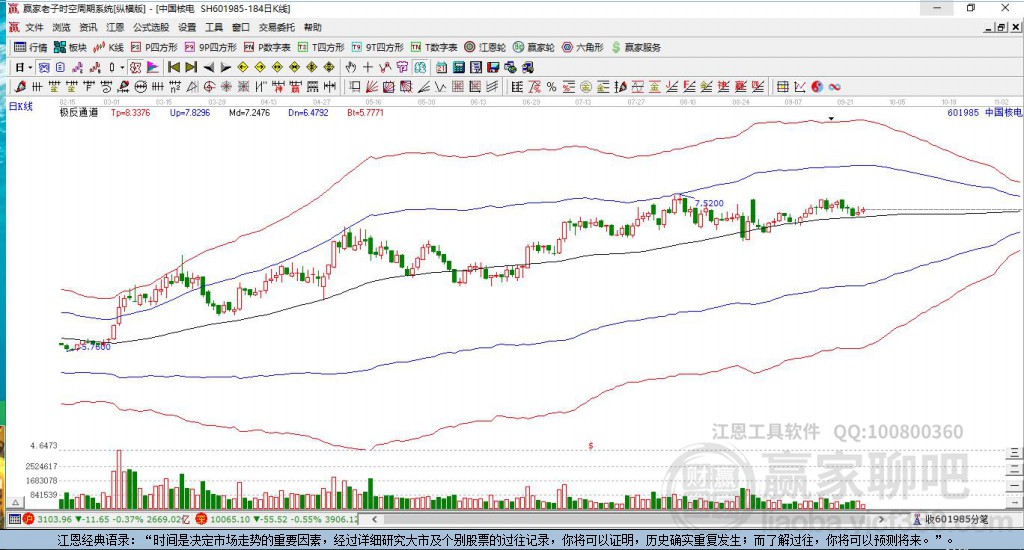This screenshot has height=550, width=1024.
Task: Click the red starburst icon
Action: (225, 86)
